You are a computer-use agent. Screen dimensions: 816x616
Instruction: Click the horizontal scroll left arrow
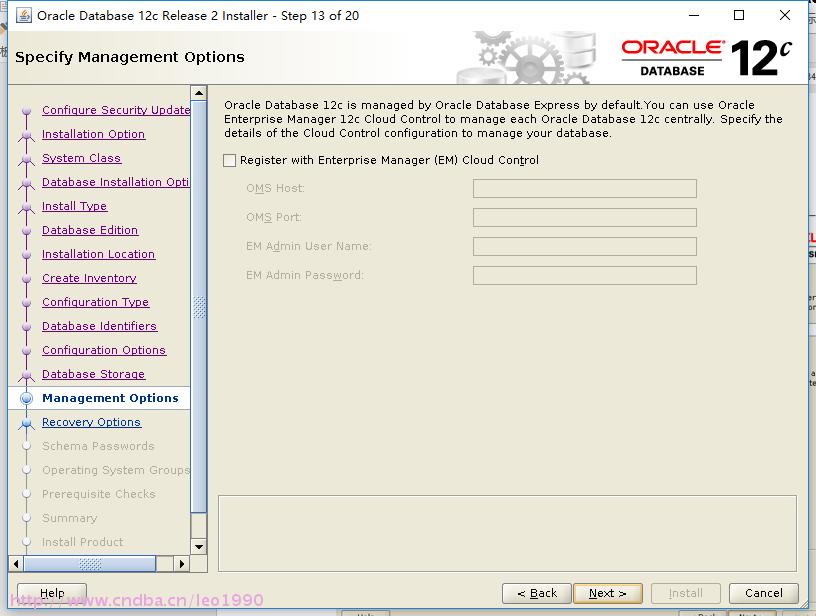(16, 564)
